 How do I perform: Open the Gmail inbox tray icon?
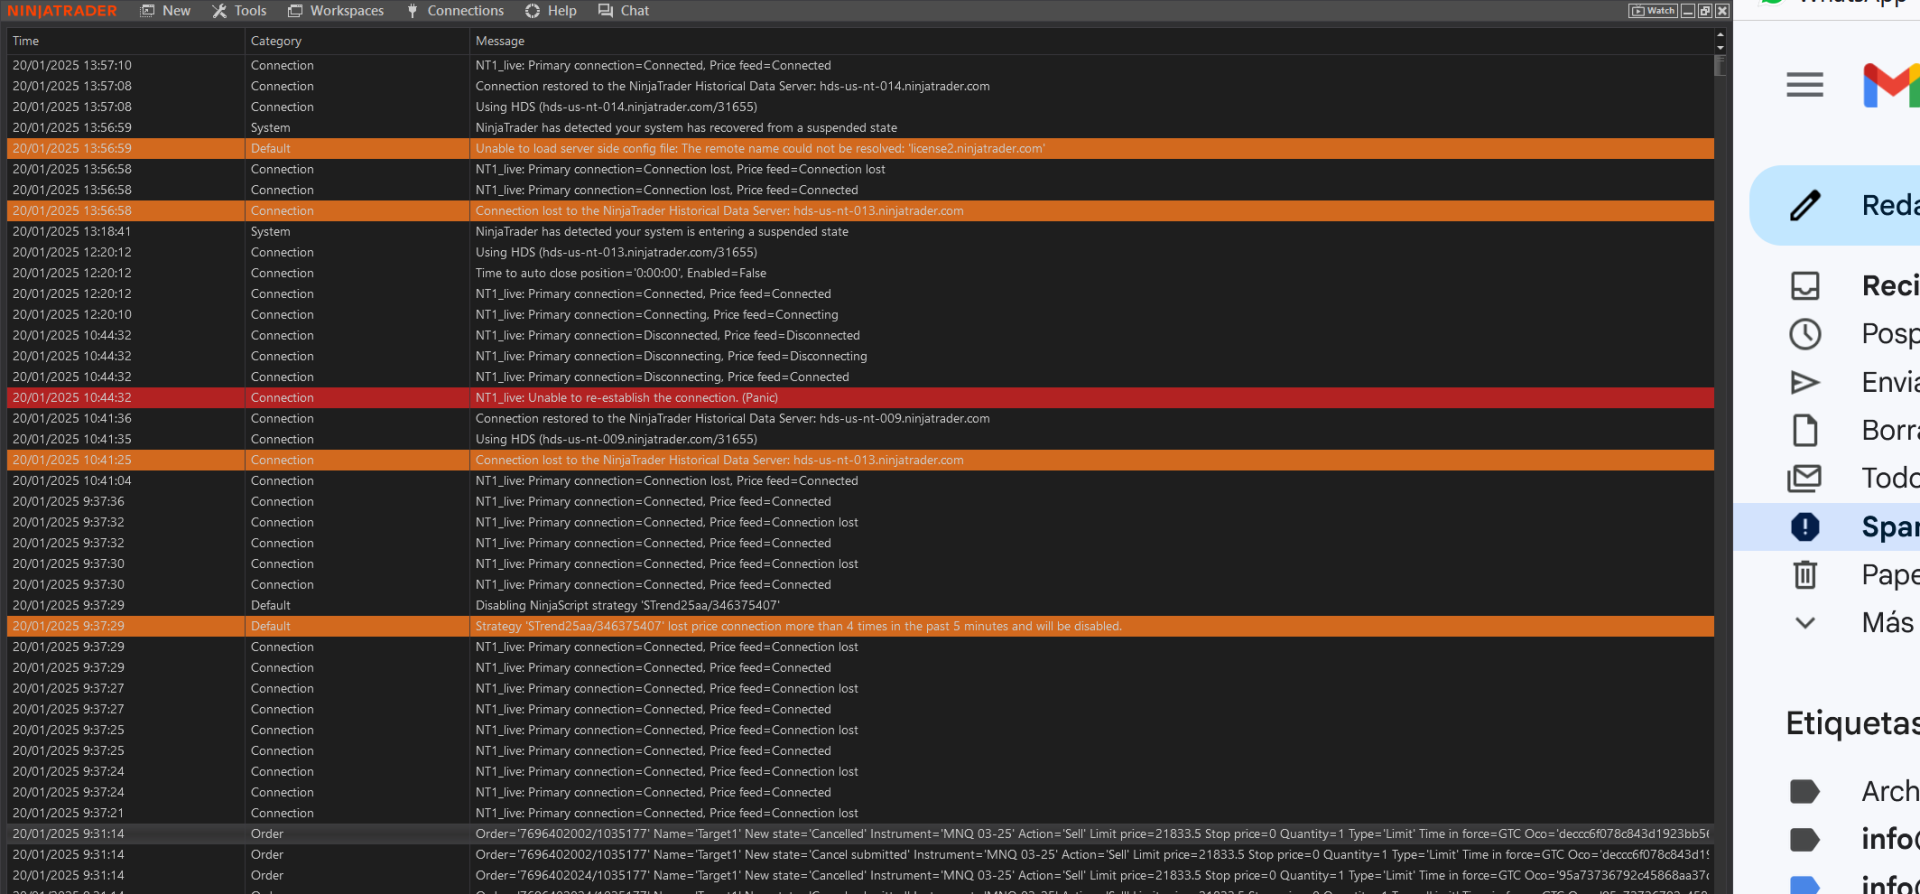click(1805, 286)
